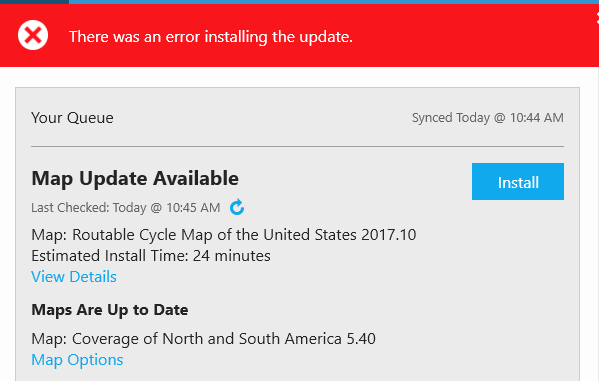Click the Map Update Available heading
Screen dimensions: 599x381
click(135, 178)
